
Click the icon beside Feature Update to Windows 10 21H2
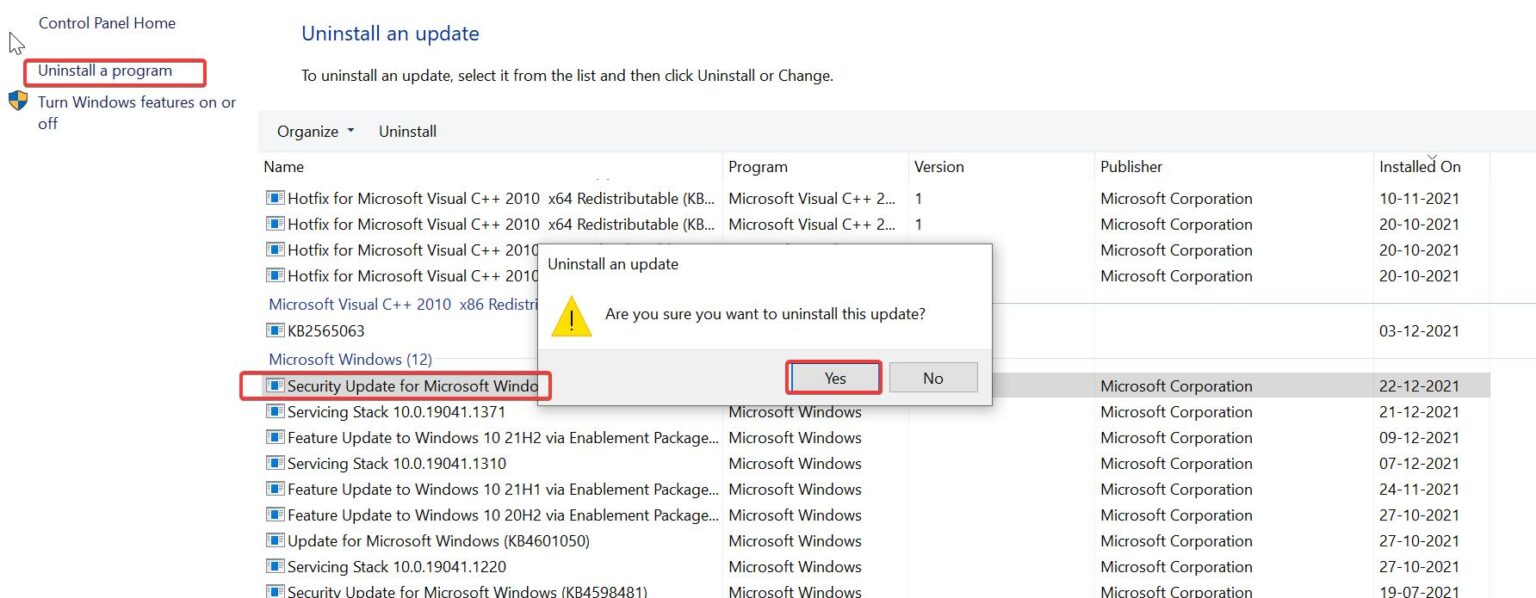277,437
